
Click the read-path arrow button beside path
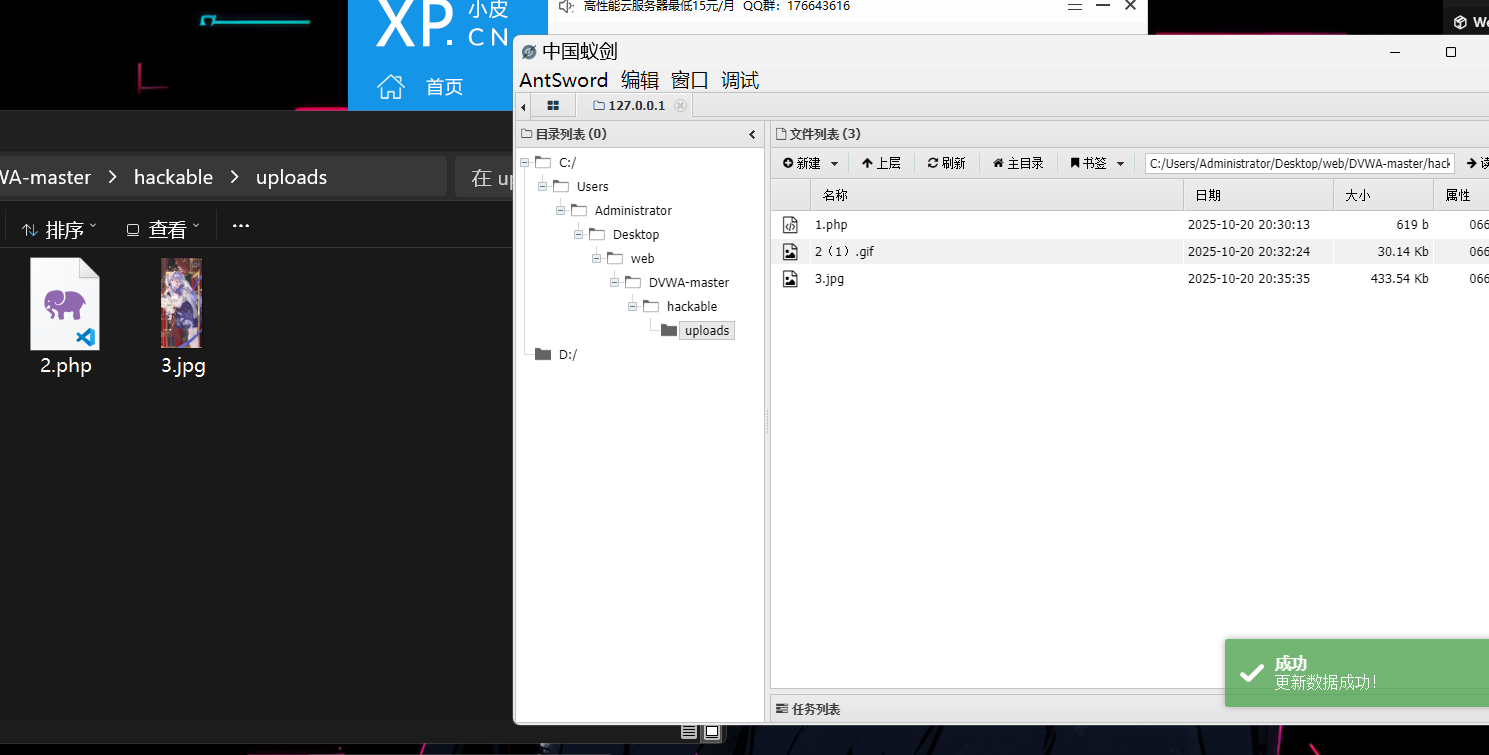click(x=1476, y=163)
